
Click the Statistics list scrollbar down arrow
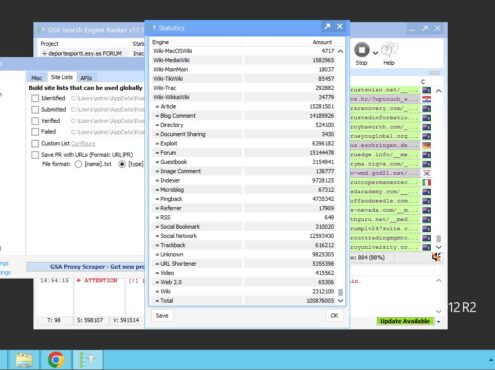pyautogui.click(x=340, y=300)
